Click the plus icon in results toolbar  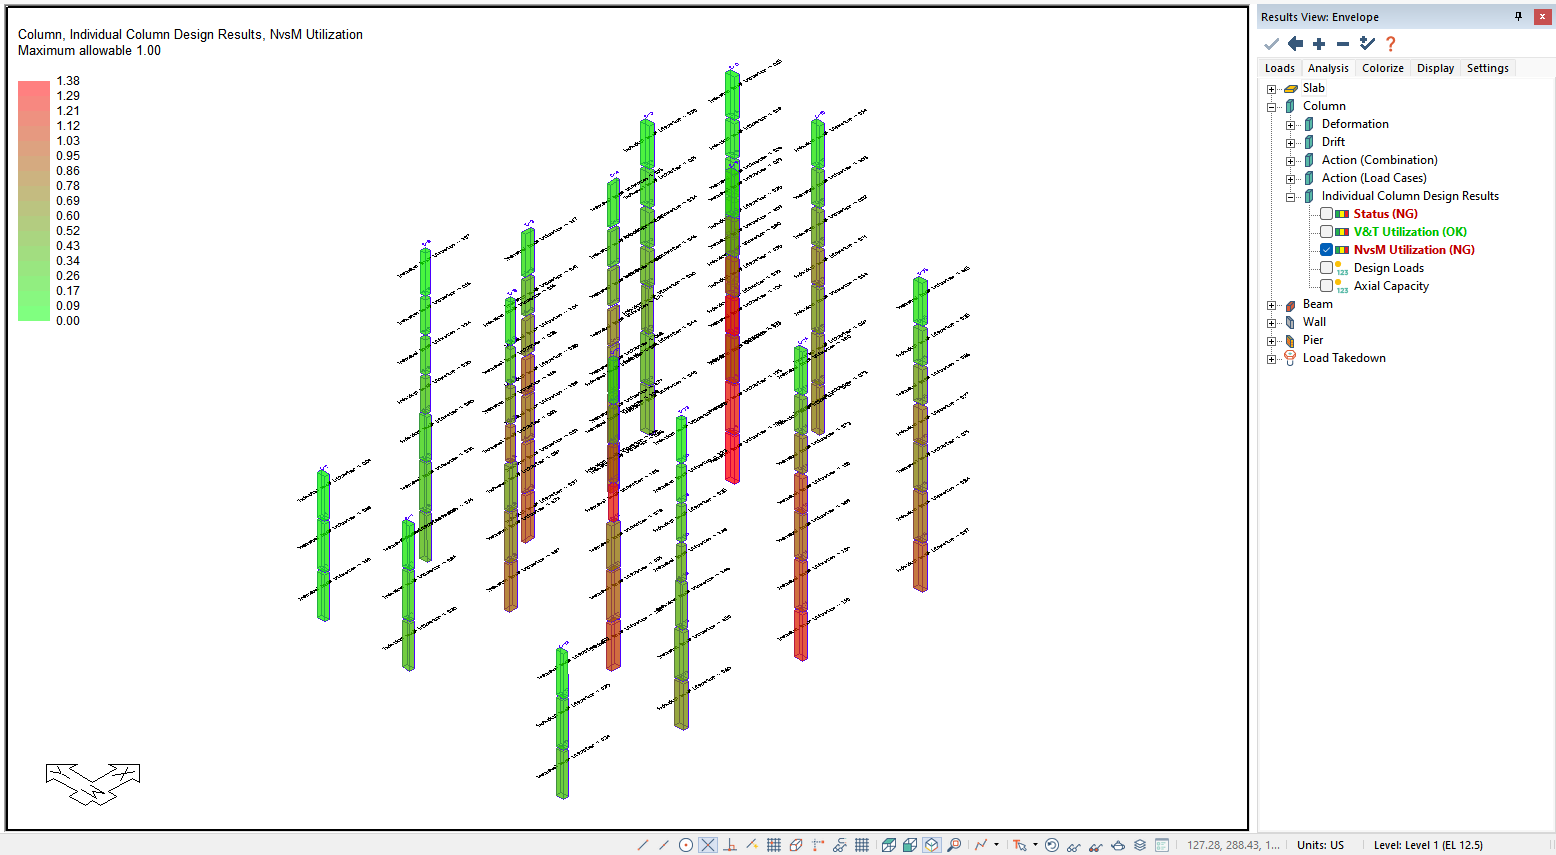[1319, 44]
